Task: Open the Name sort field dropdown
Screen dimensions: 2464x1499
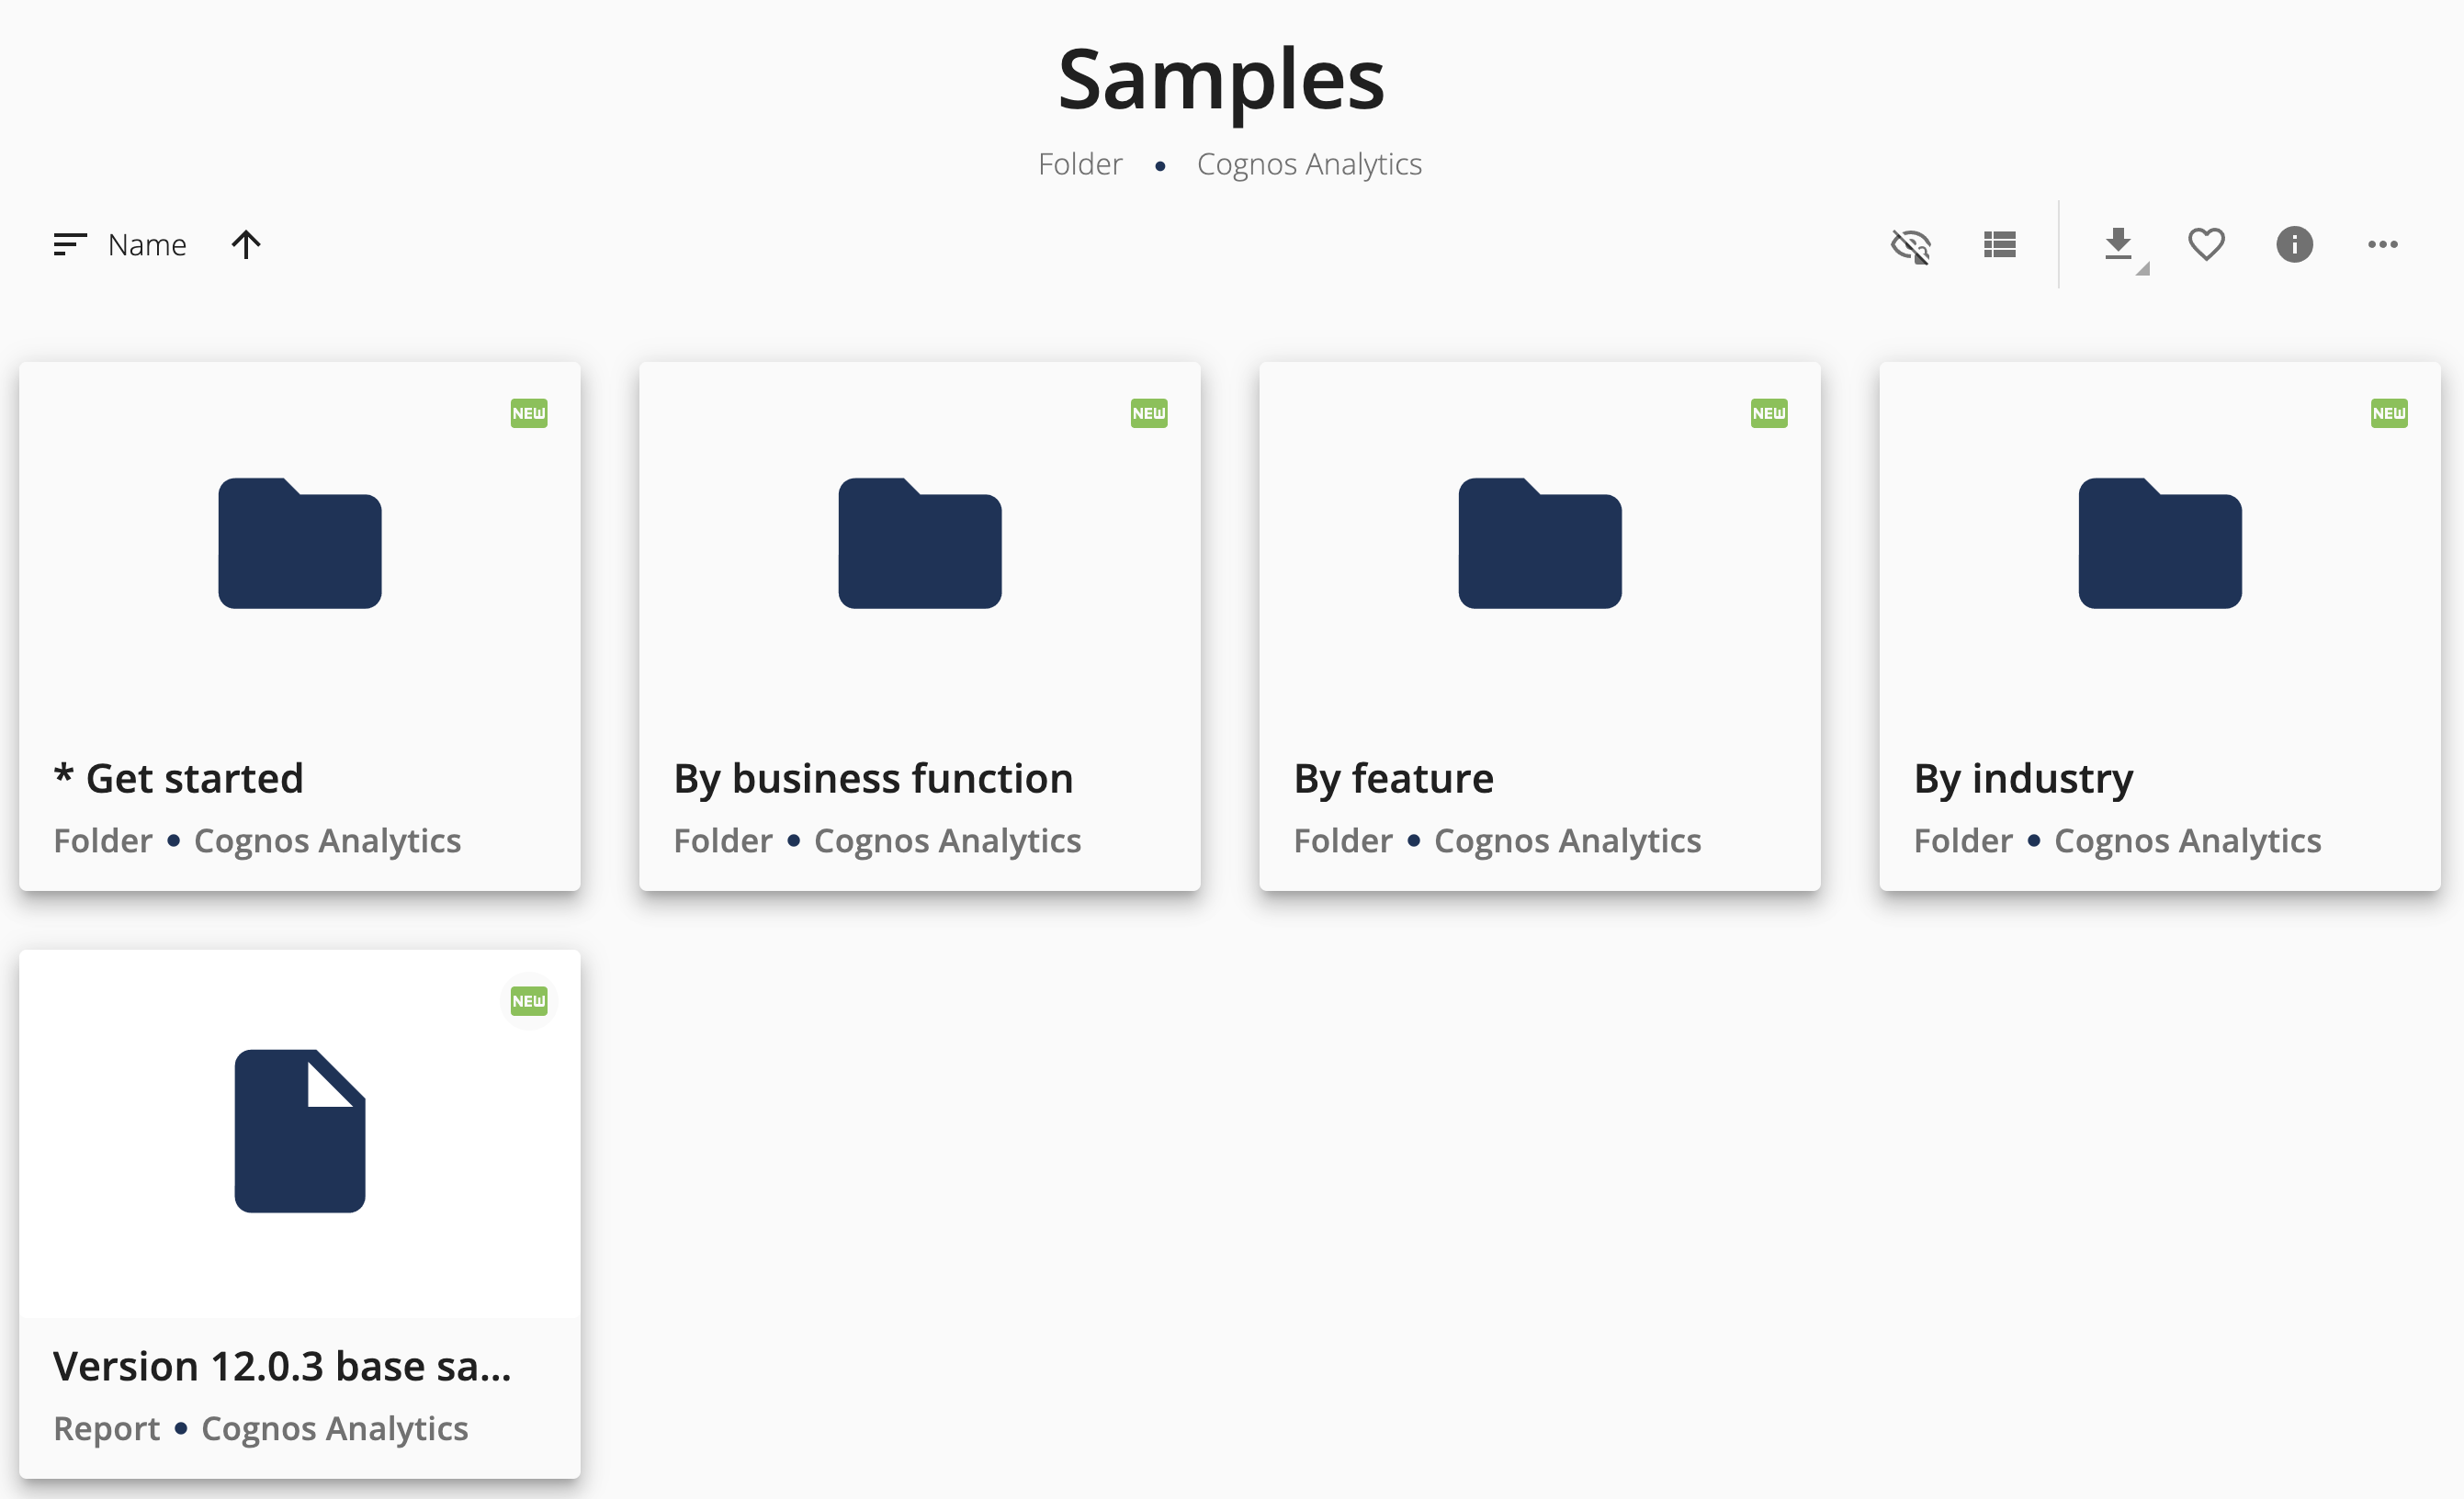Action: (147, 245)
